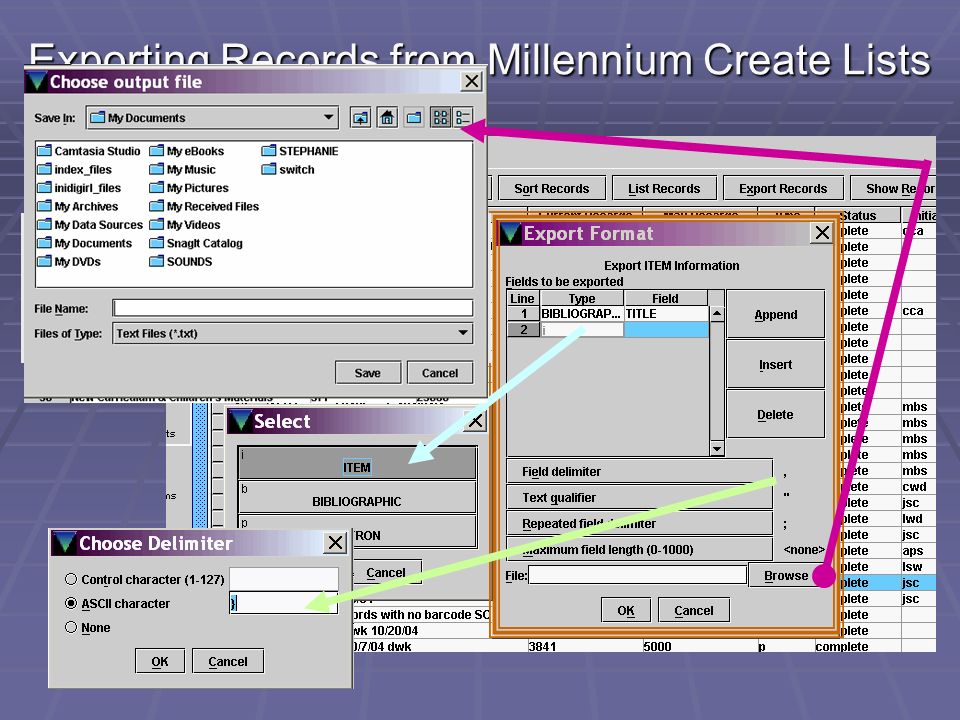Select the My Videos folder
Image resolution: width=960 pixels, height=720 pixels.
click(x=186, y=225)
